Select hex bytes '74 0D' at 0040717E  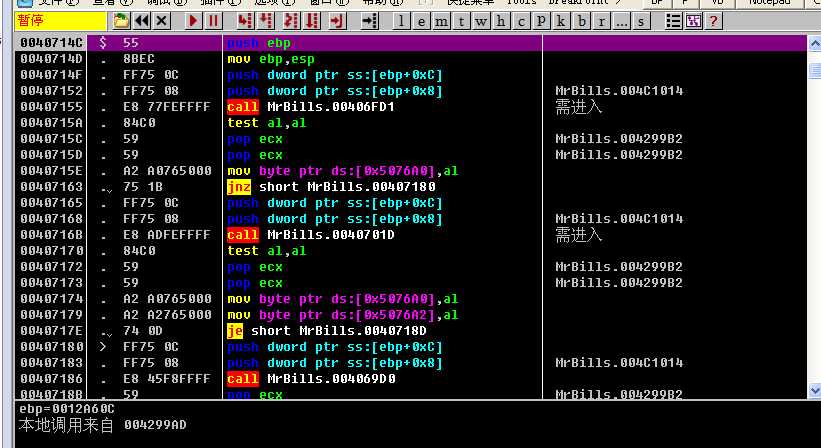pos(143,331)
